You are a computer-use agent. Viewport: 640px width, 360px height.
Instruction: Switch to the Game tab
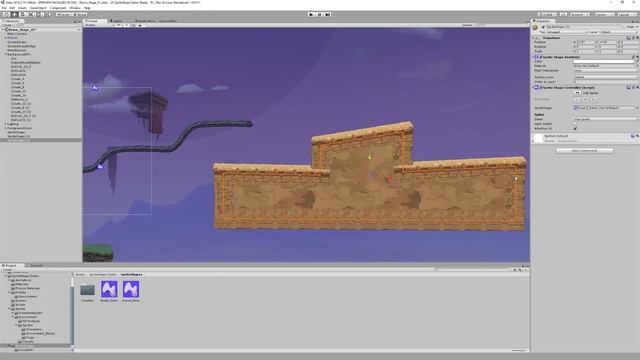[118, 21]
